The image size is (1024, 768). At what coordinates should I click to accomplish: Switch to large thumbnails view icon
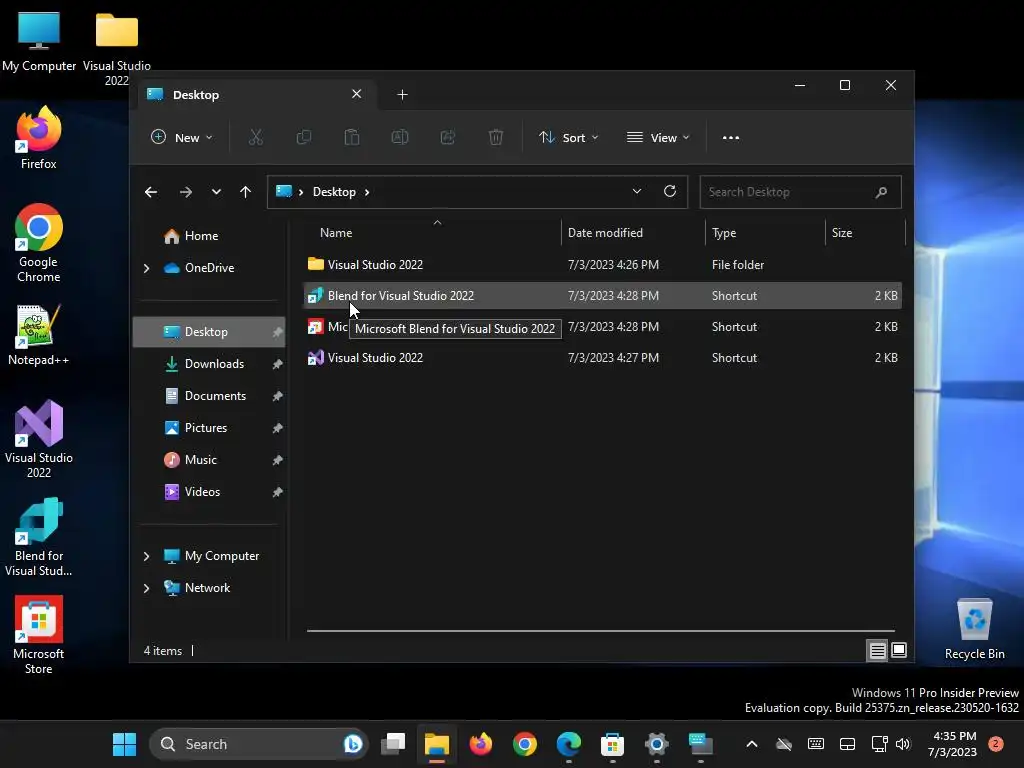899,650
